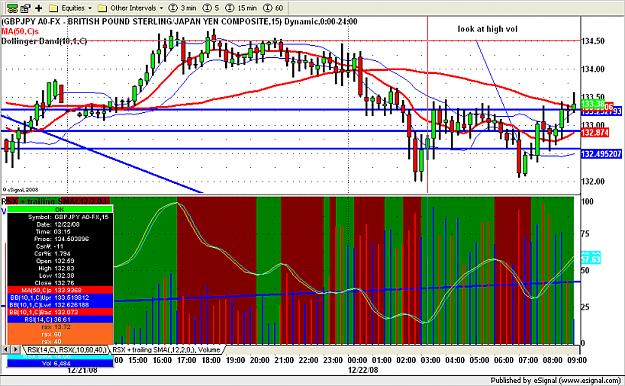Click the Symbol GBPJPY A0-FX,15 row
This screenshot has width=625, height=386.
click(x=60, y=217)
